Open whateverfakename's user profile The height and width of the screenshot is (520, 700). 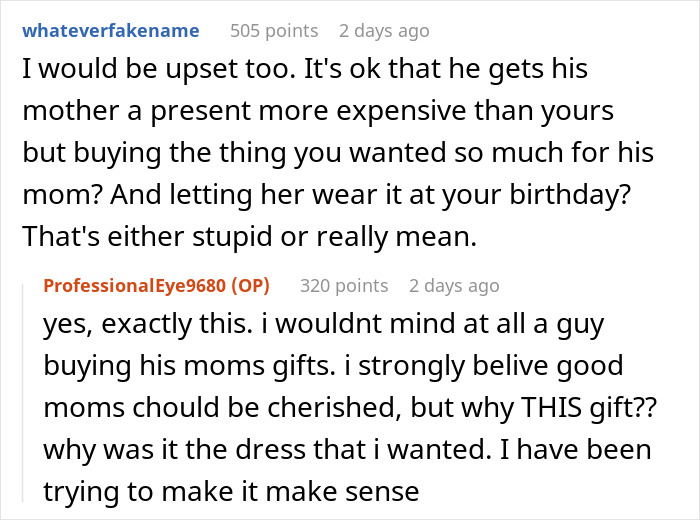[110, 30]
